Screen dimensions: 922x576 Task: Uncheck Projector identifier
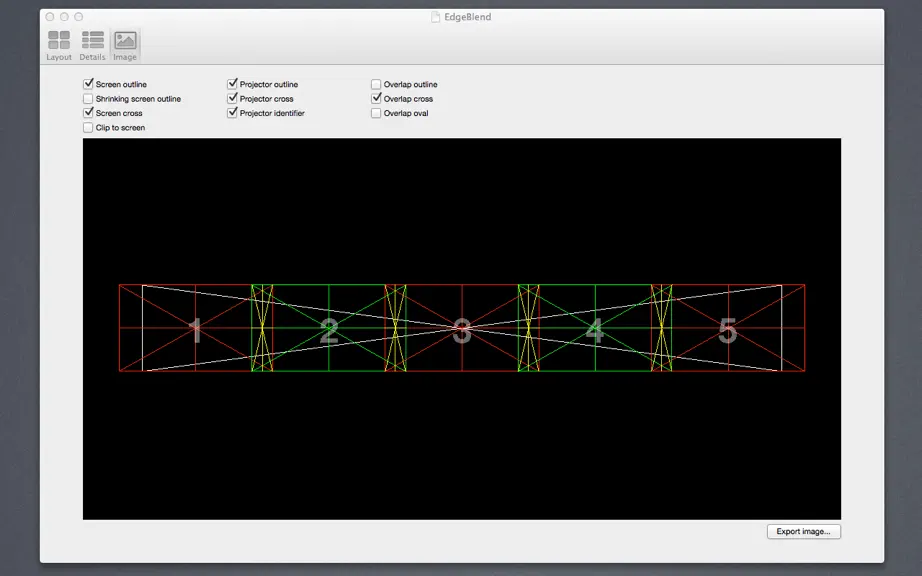232,113
